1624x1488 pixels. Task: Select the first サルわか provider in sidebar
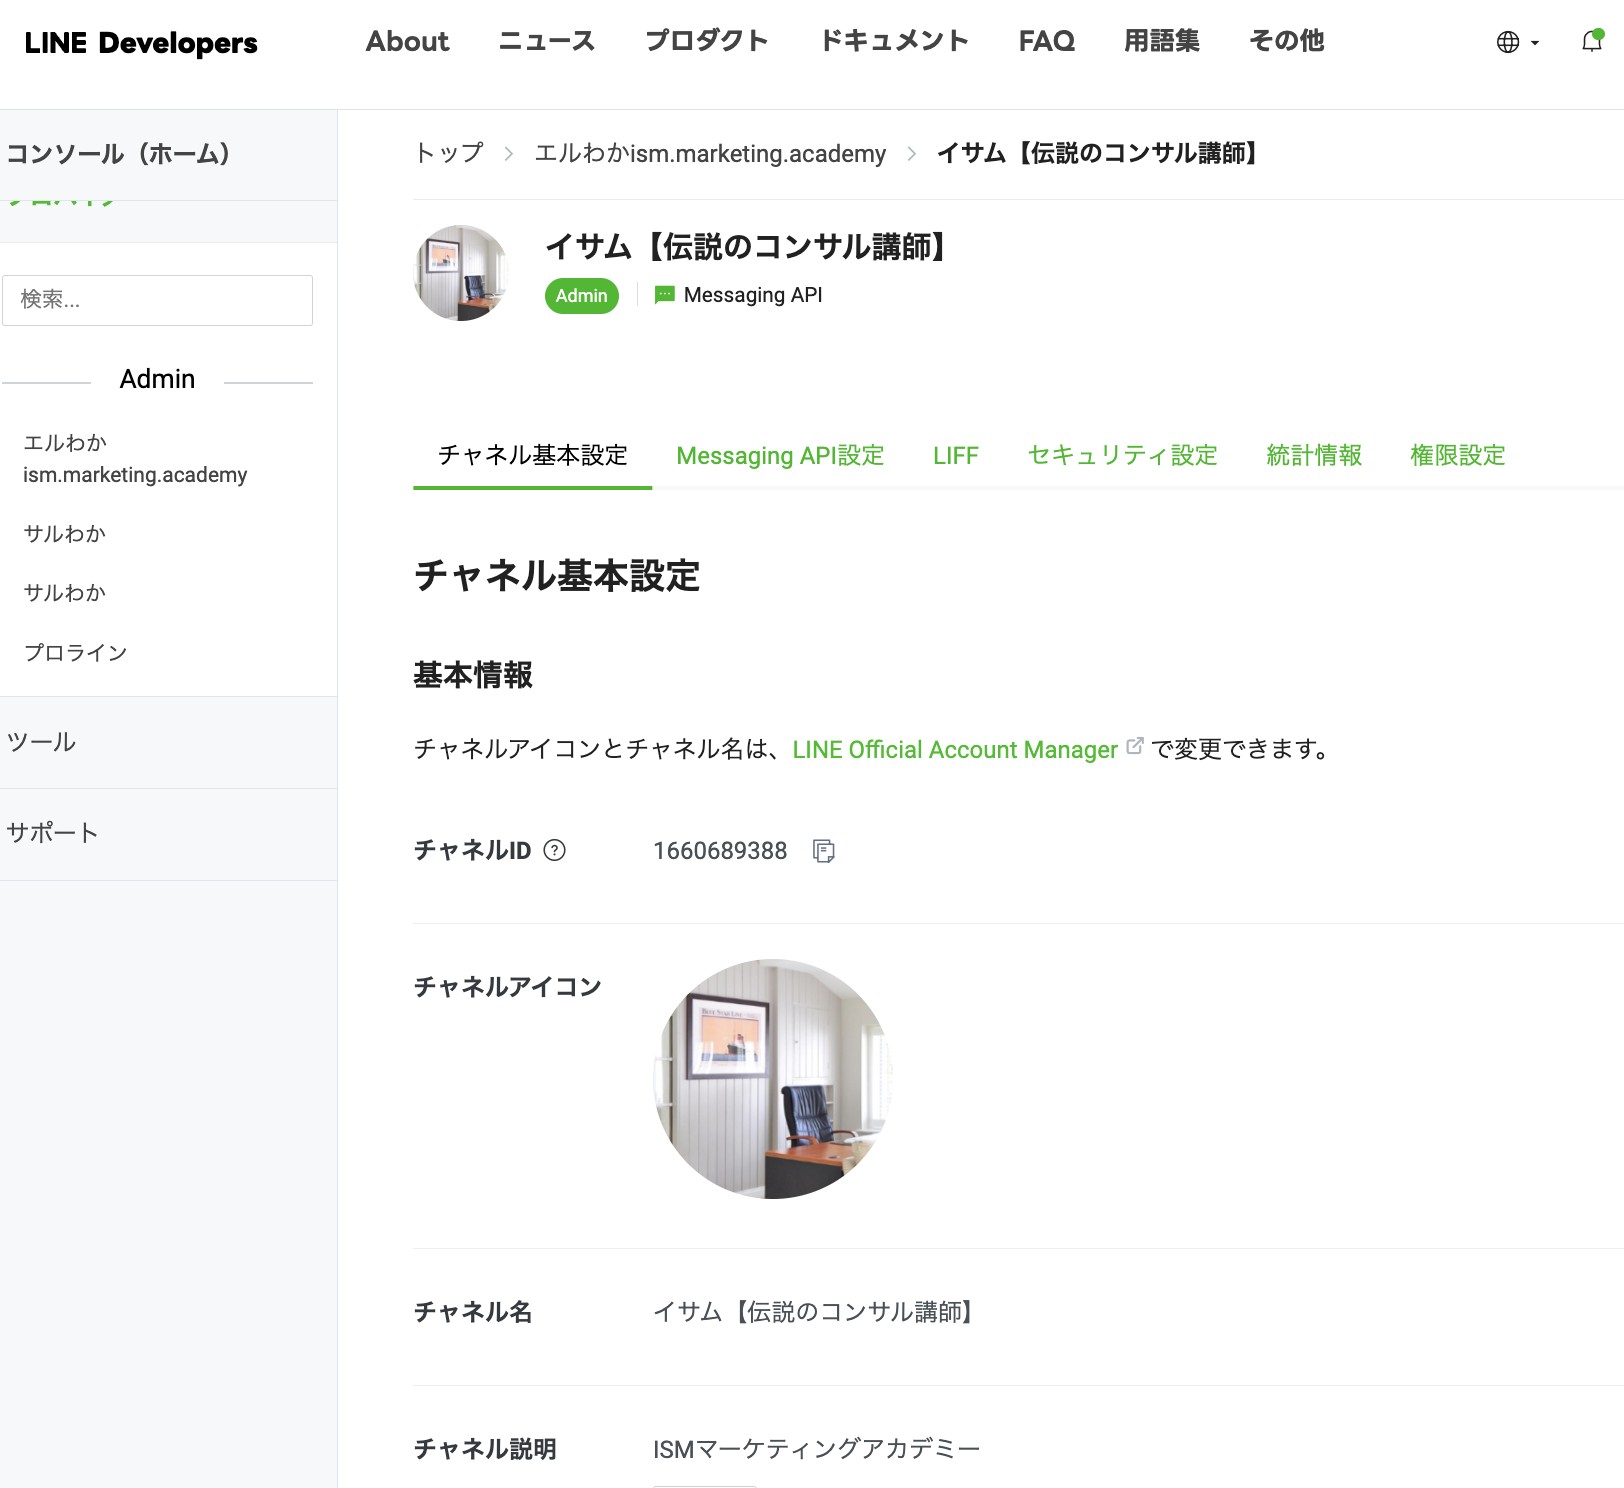[65, 534]
